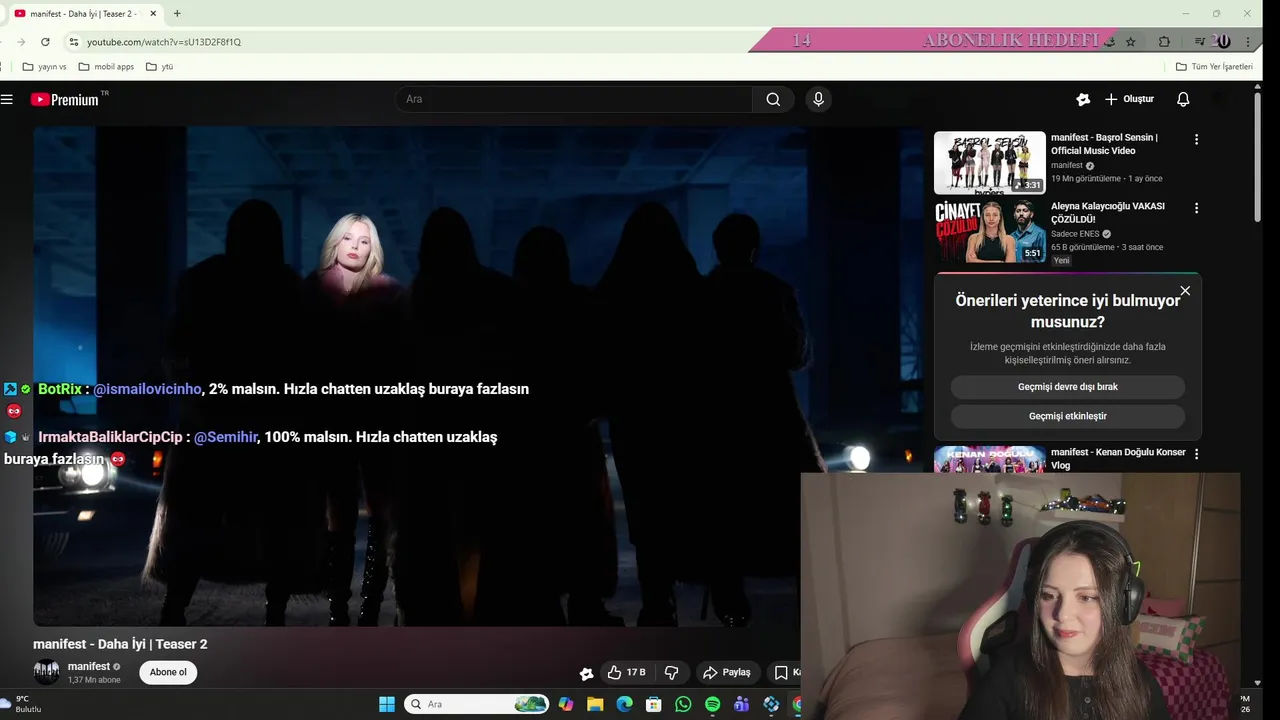Open Microsoft Teams from taskbar
The image size is (1280, 720).
741,704
